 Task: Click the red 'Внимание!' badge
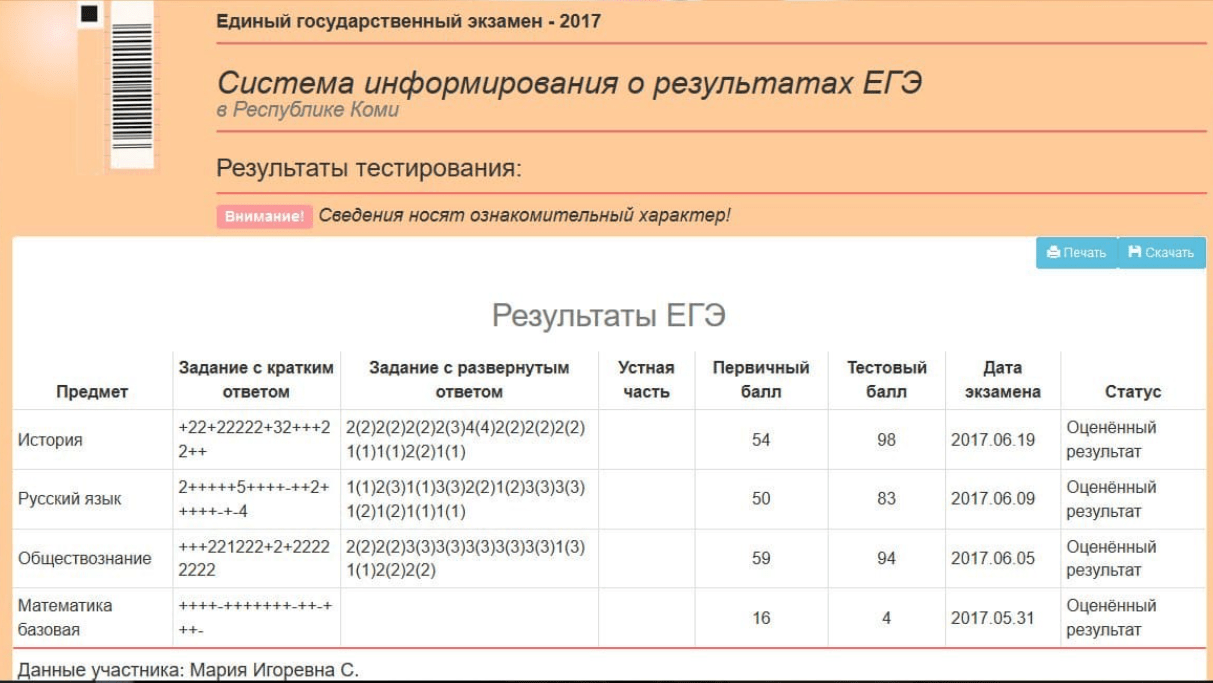[x=265, y=216]
